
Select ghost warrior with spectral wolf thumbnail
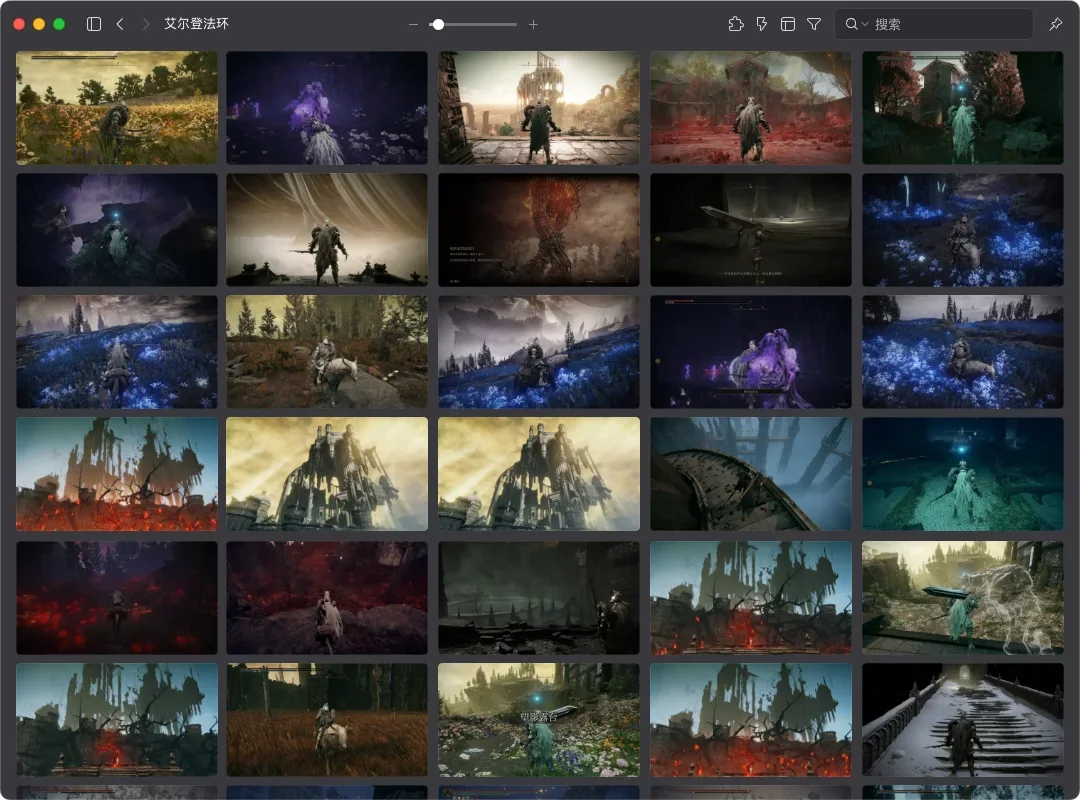963,597
